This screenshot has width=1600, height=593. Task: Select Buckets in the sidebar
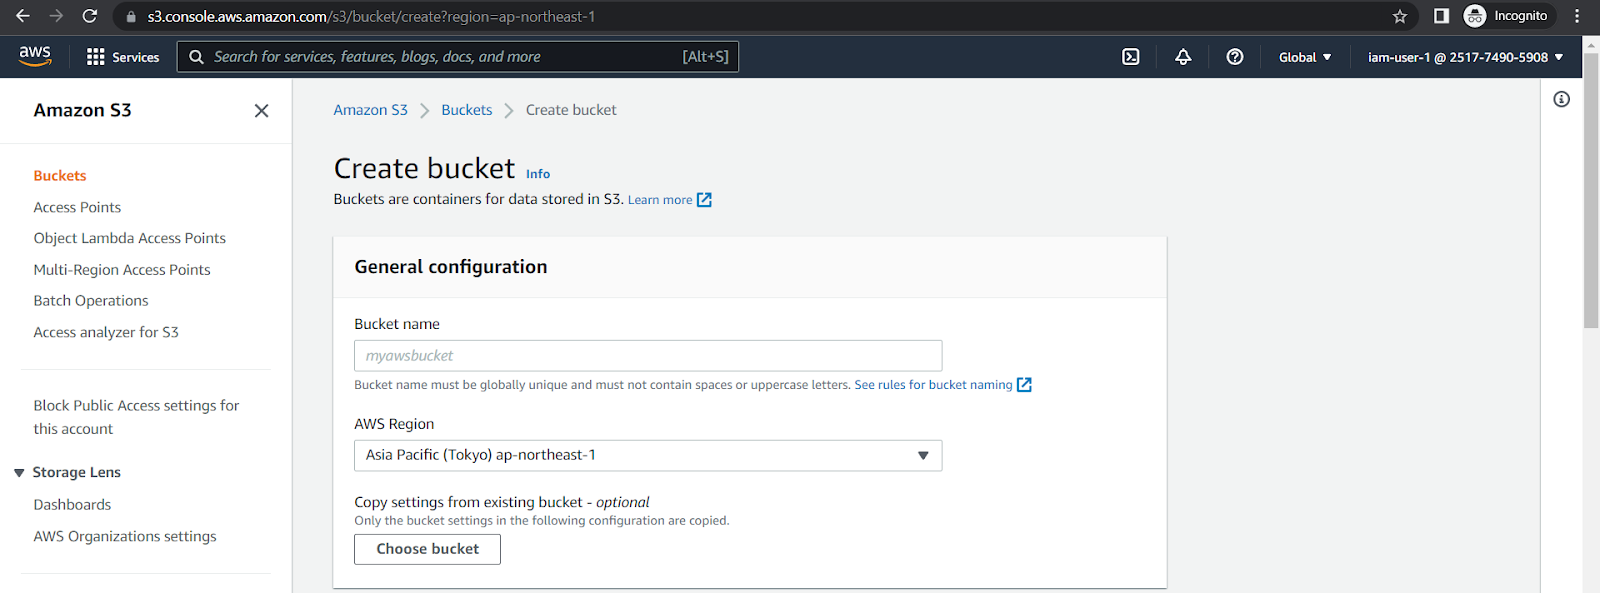tap(60, 176)
